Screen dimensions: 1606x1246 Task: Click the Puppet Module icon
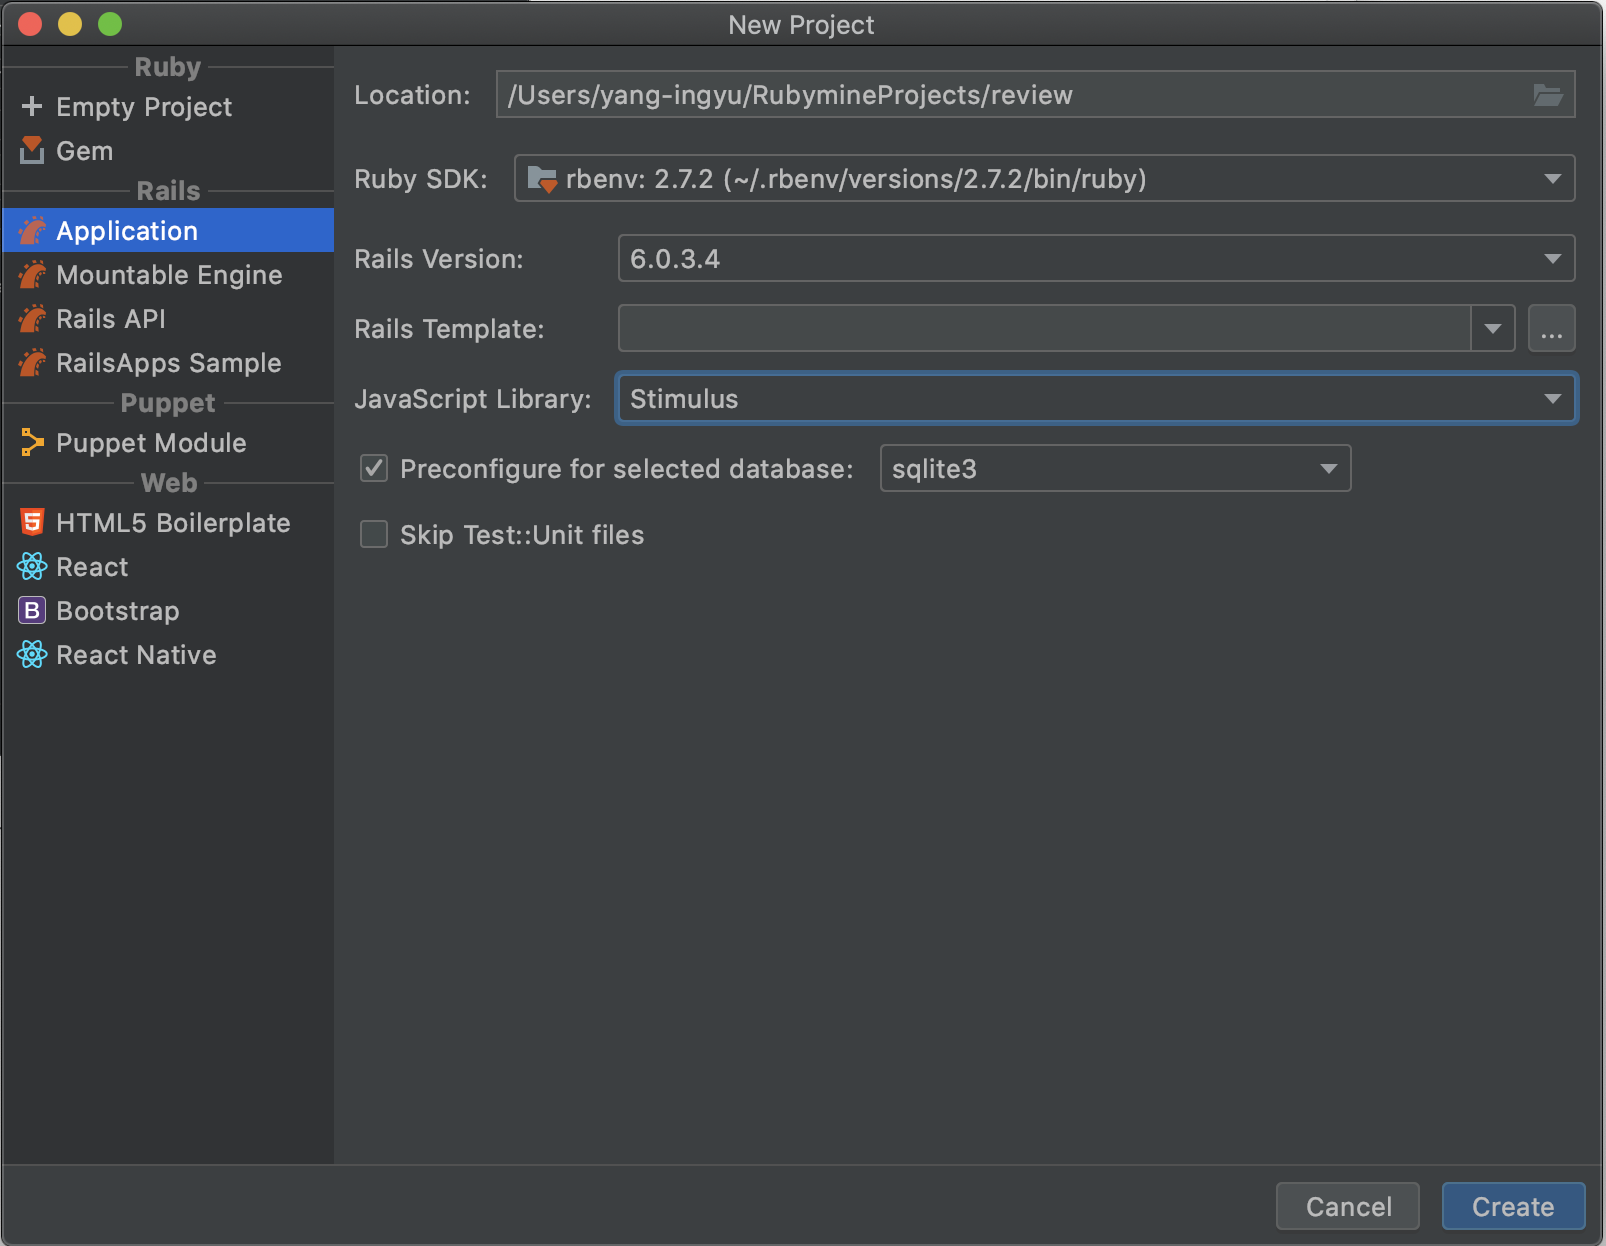point(32,442)
